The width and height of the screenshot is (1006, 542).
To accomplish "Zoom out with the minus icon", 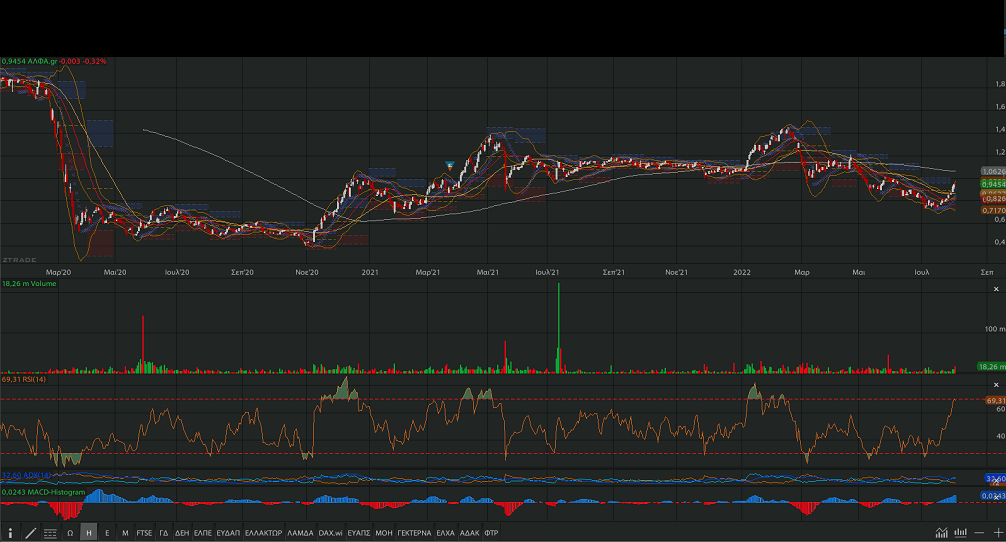I will [x=980, y=533].
